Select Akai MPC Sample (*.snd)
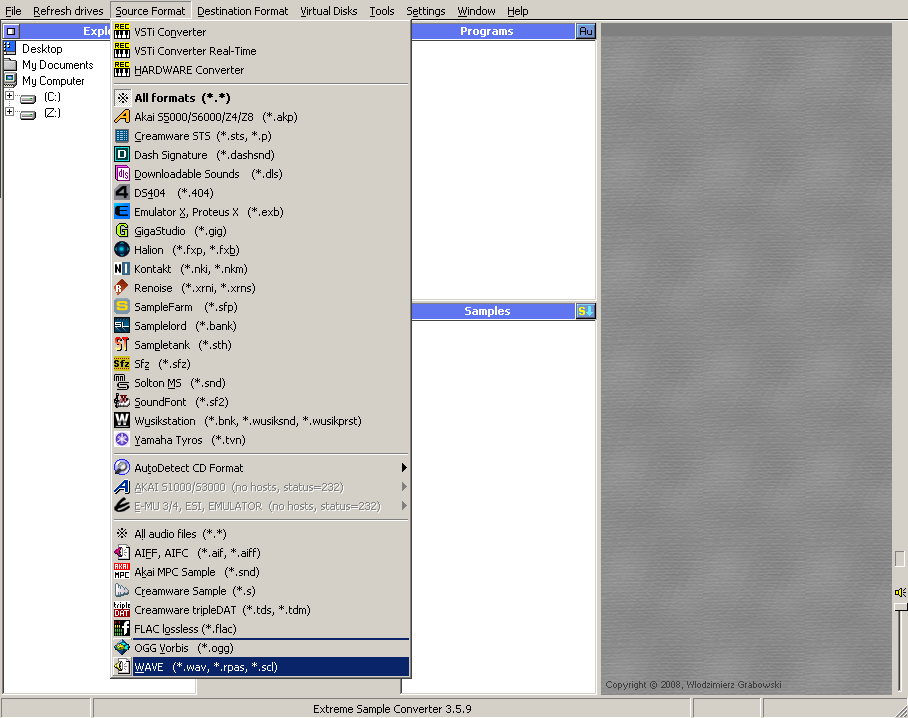The width and height of the screenshot is (908, 718). coord(261,572)
